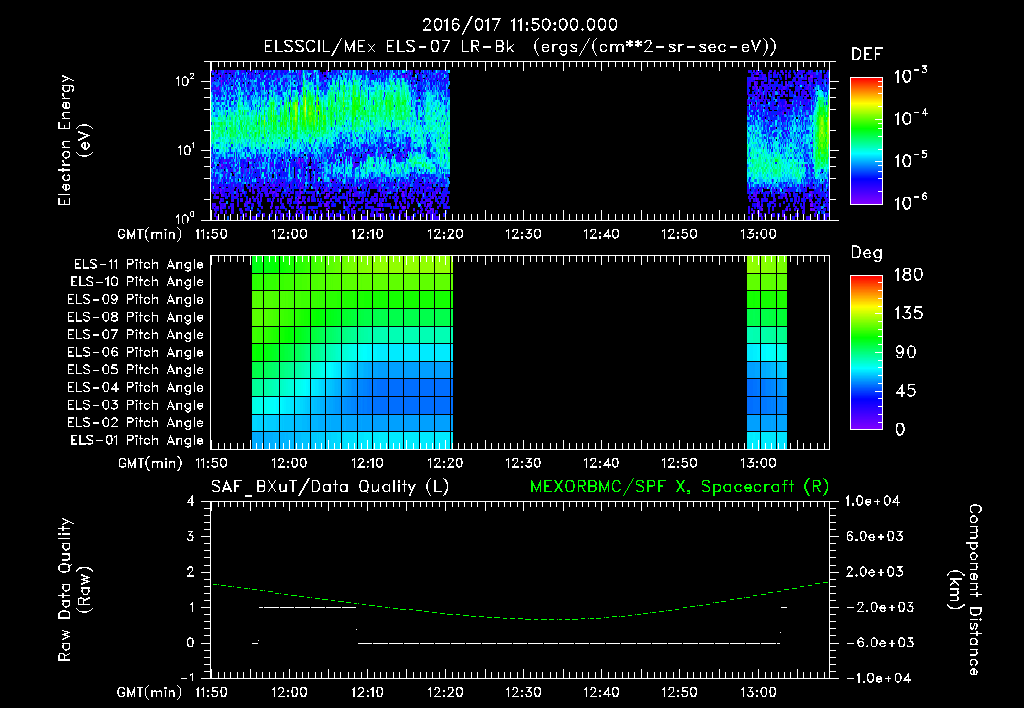This screenshot has width=1024, height=708.
Task: Click the ELS-07 Pitch Angle row label
Action: (x=135, y=335)
